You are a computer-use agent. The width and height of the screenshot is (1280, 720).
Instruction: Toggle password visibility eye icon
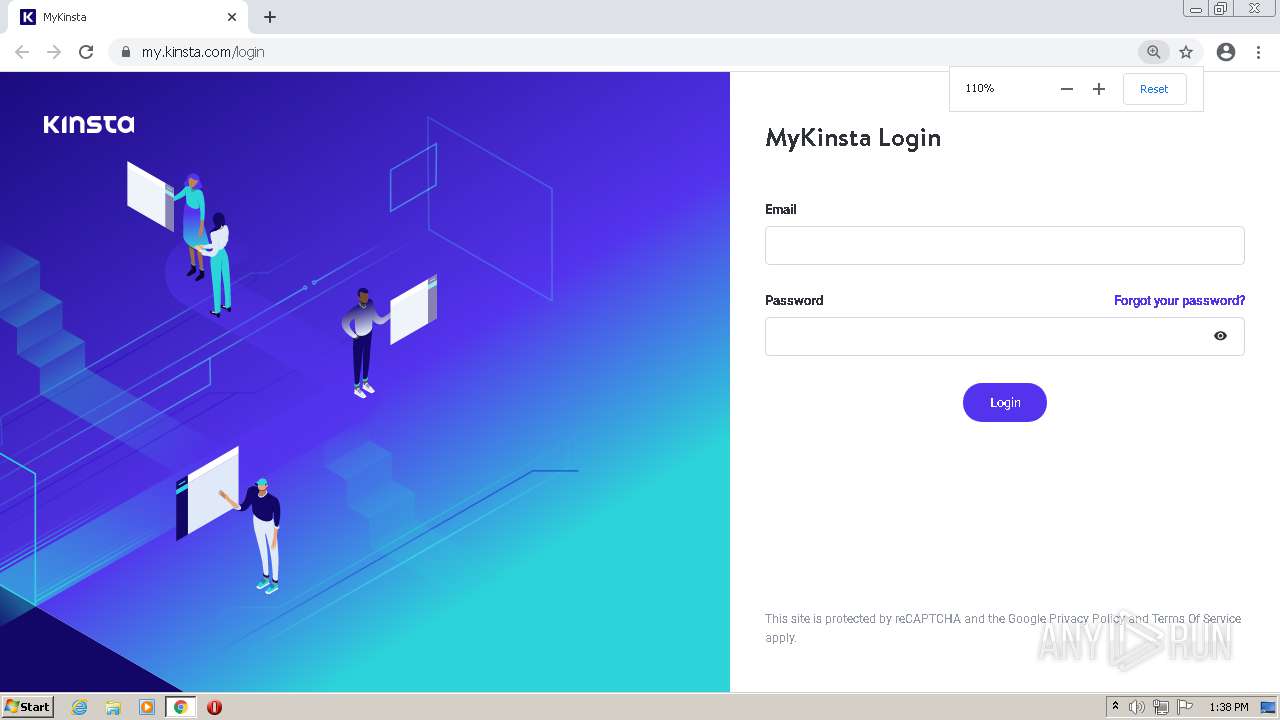pos(1220,336)
